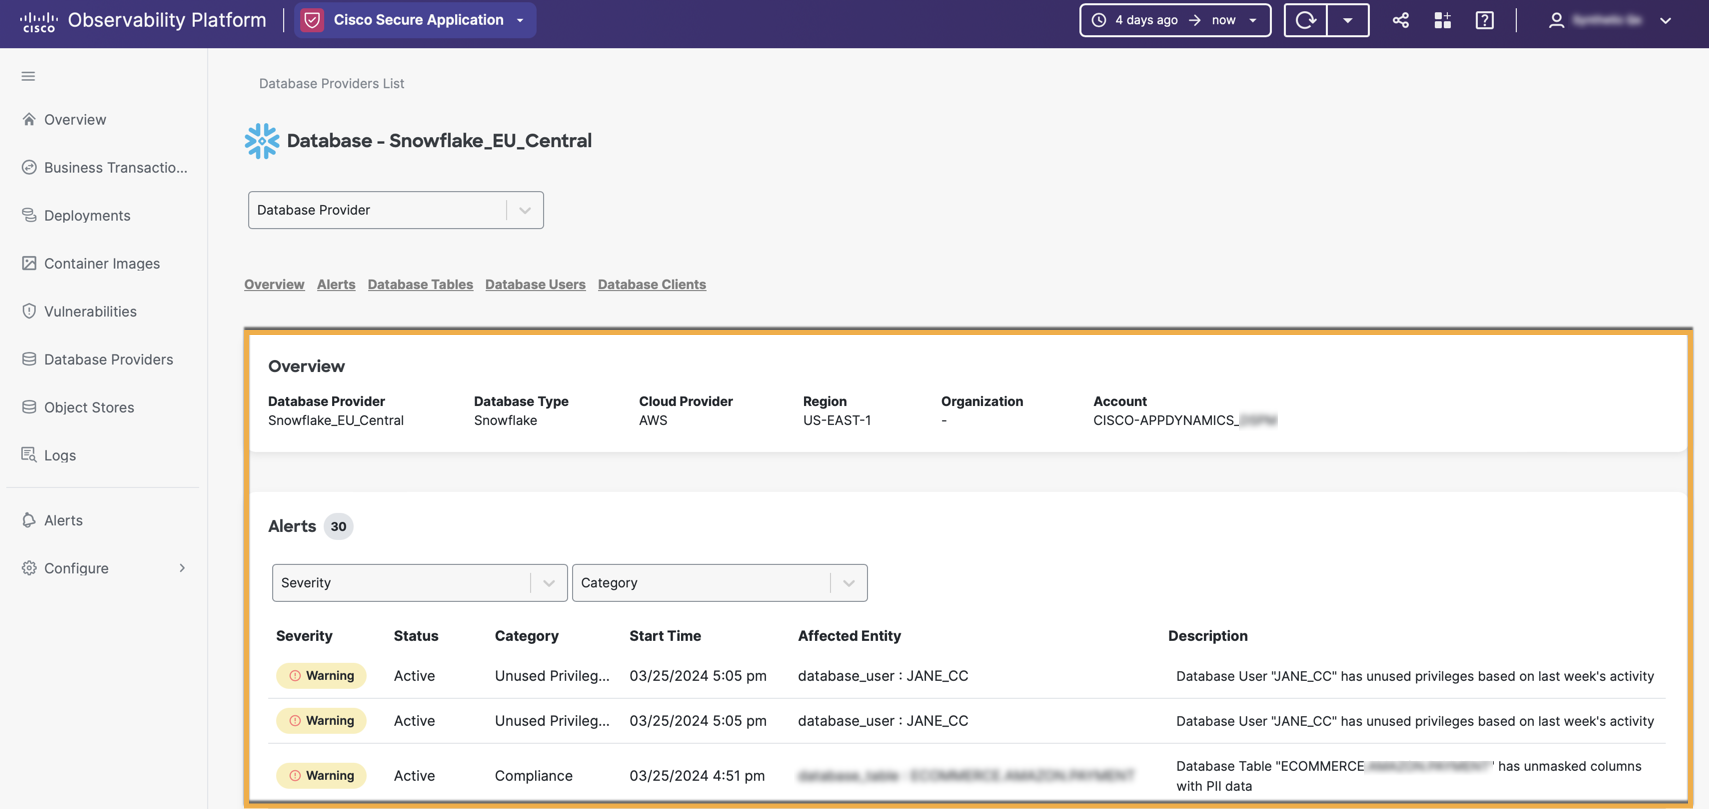
Task: Click the unmasked columns PII data description
Action: click(1409, 776)
